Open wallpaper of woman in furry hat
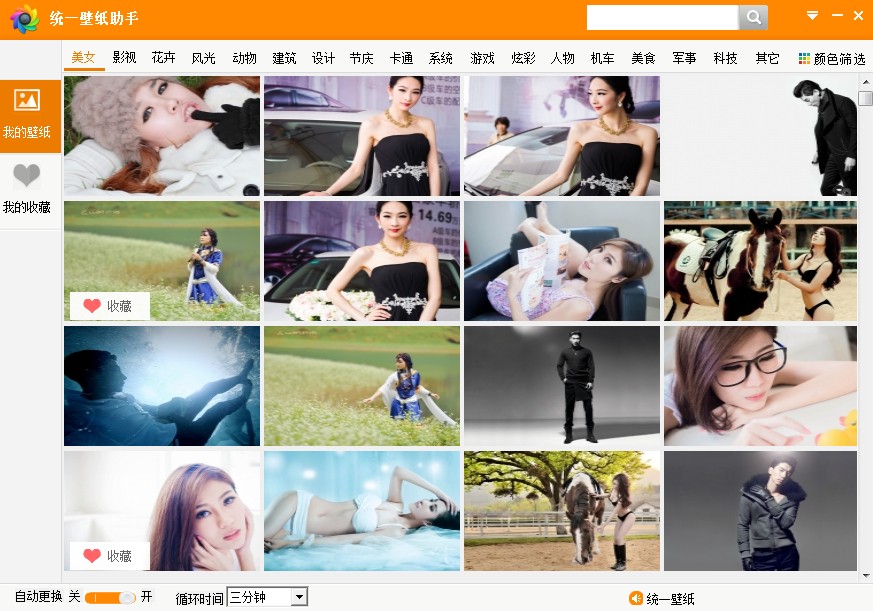 tap(162, 136)
